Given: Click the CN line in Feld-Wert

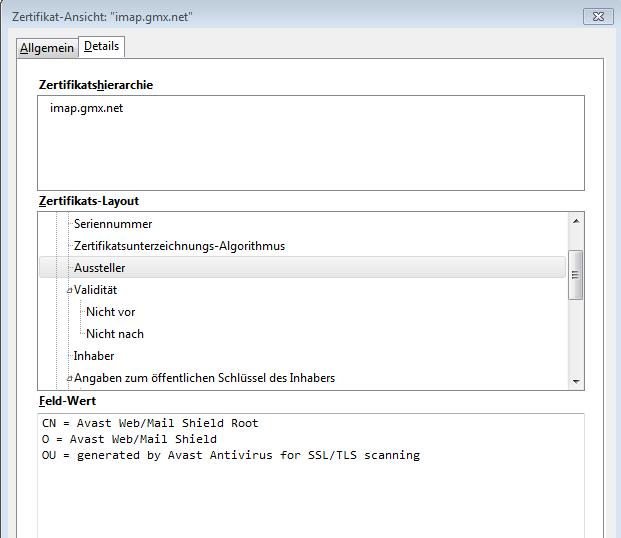Looking at the screenshot, I should (143, 423).
